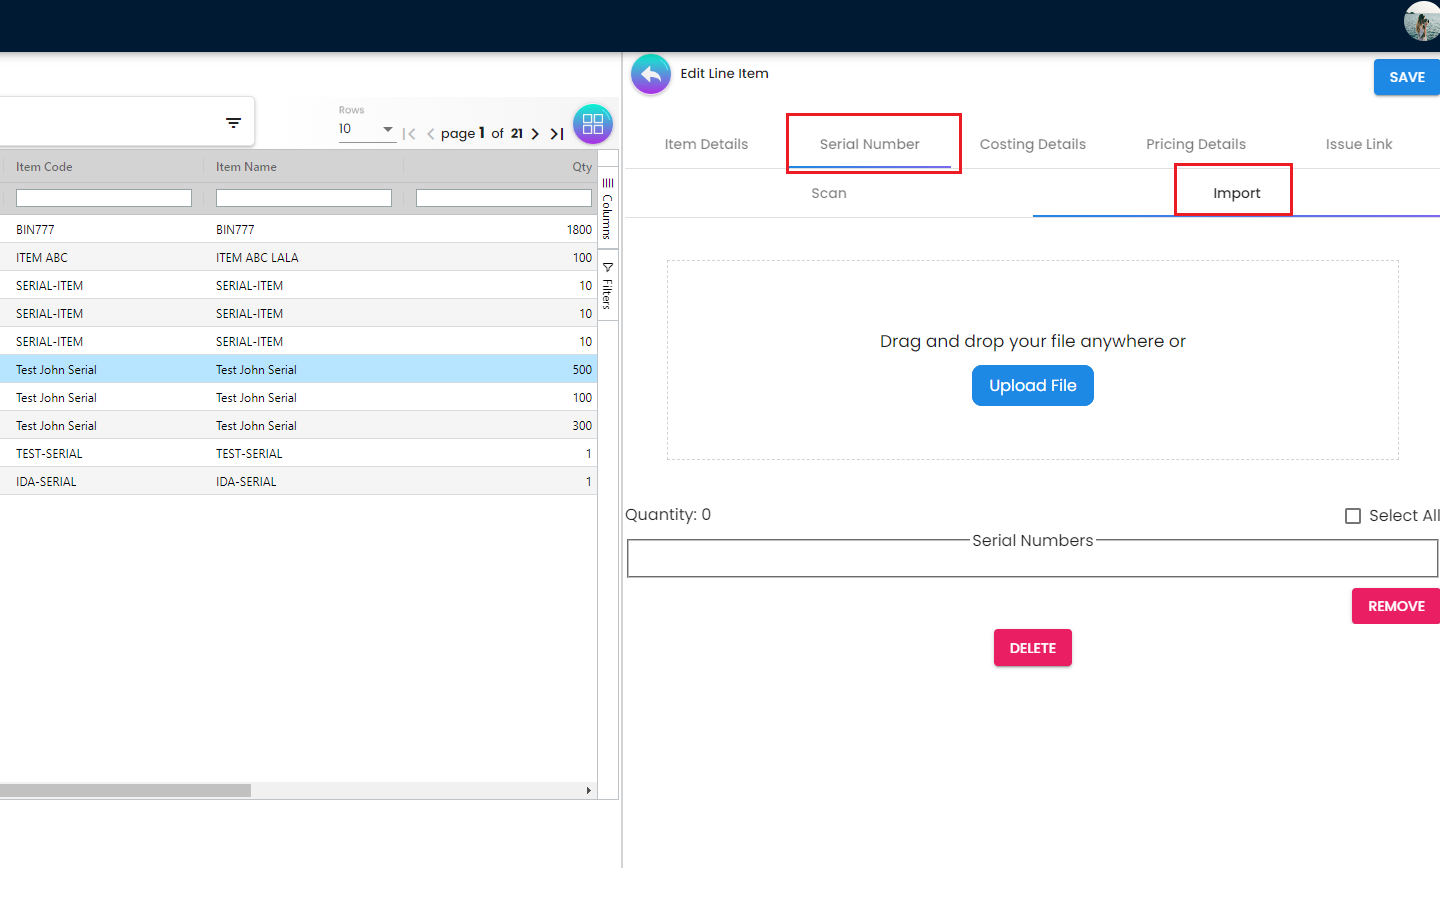Go to next page arrow
This screenshot has height=900, width=1440.
(535, 134)
